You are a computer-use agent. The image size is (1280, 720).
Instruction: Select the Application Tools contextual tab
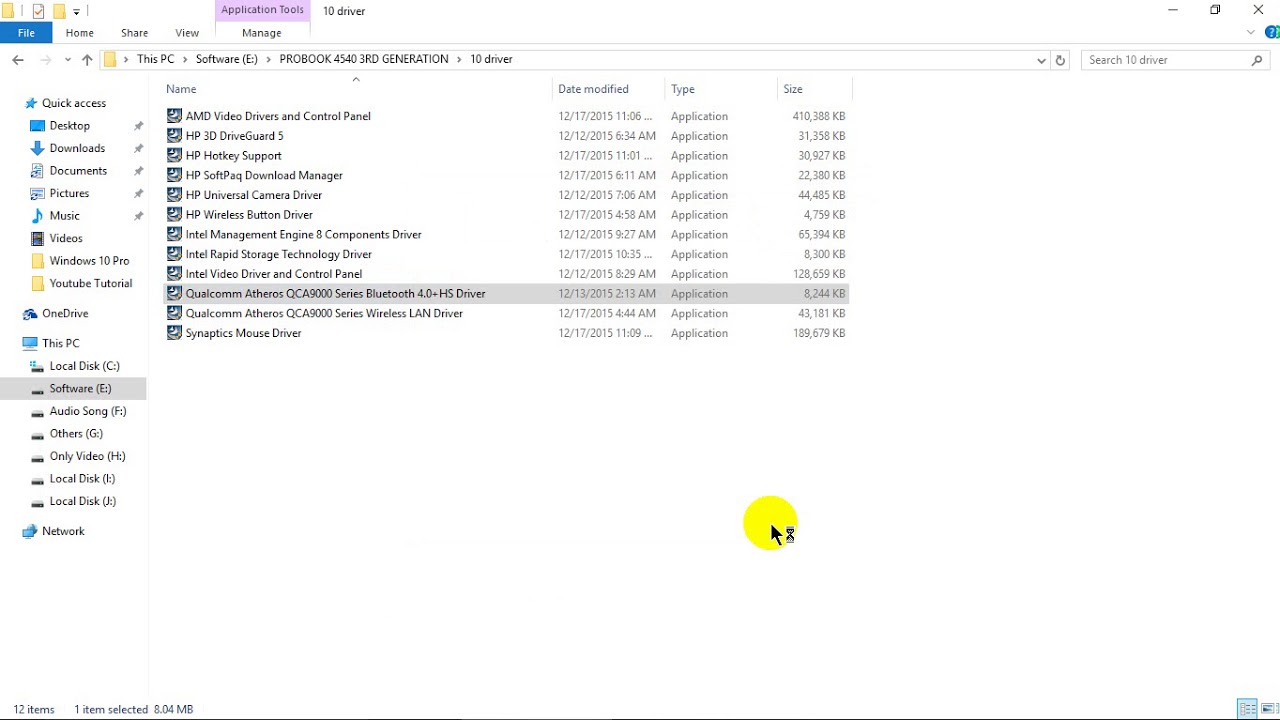[262, 10]
